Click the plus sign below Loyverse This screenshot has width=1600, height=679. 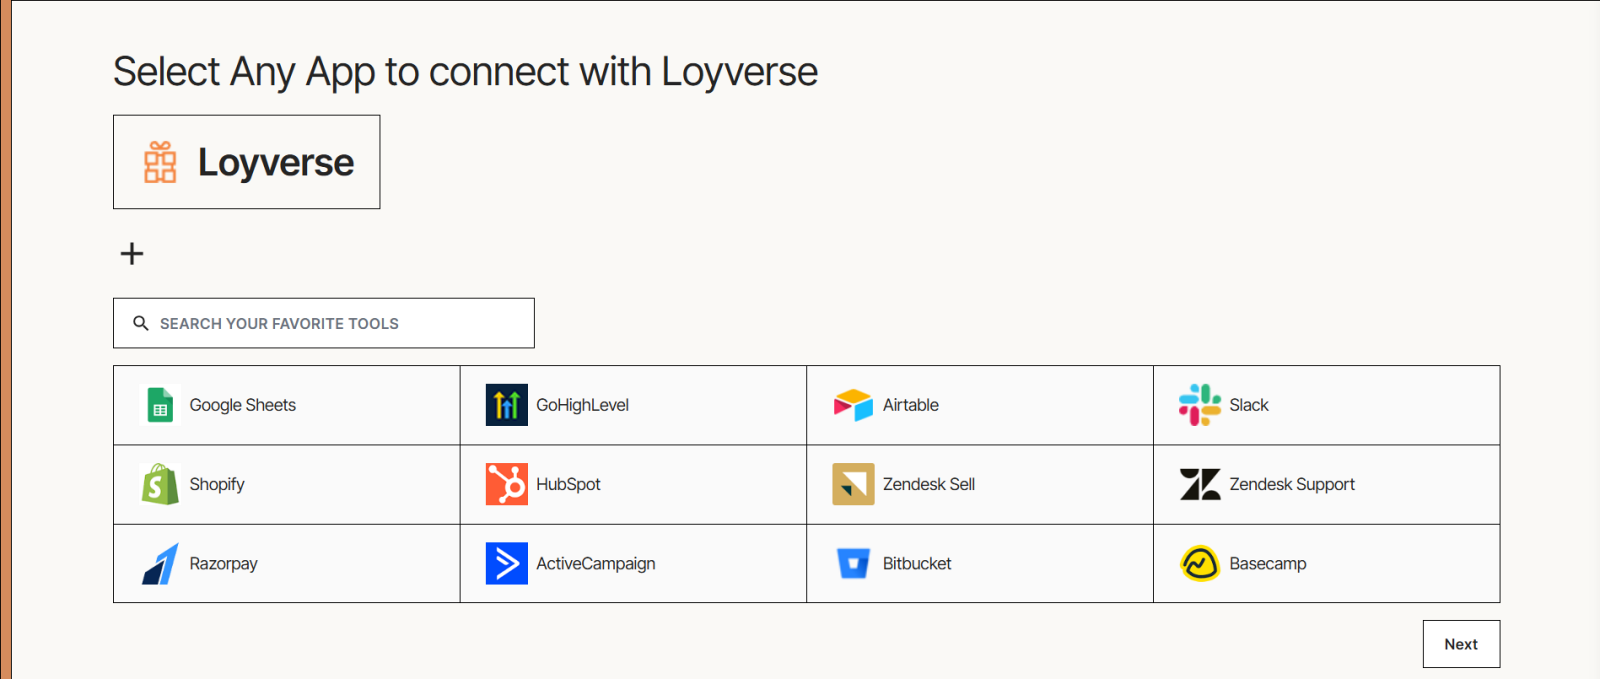(132, 254)
